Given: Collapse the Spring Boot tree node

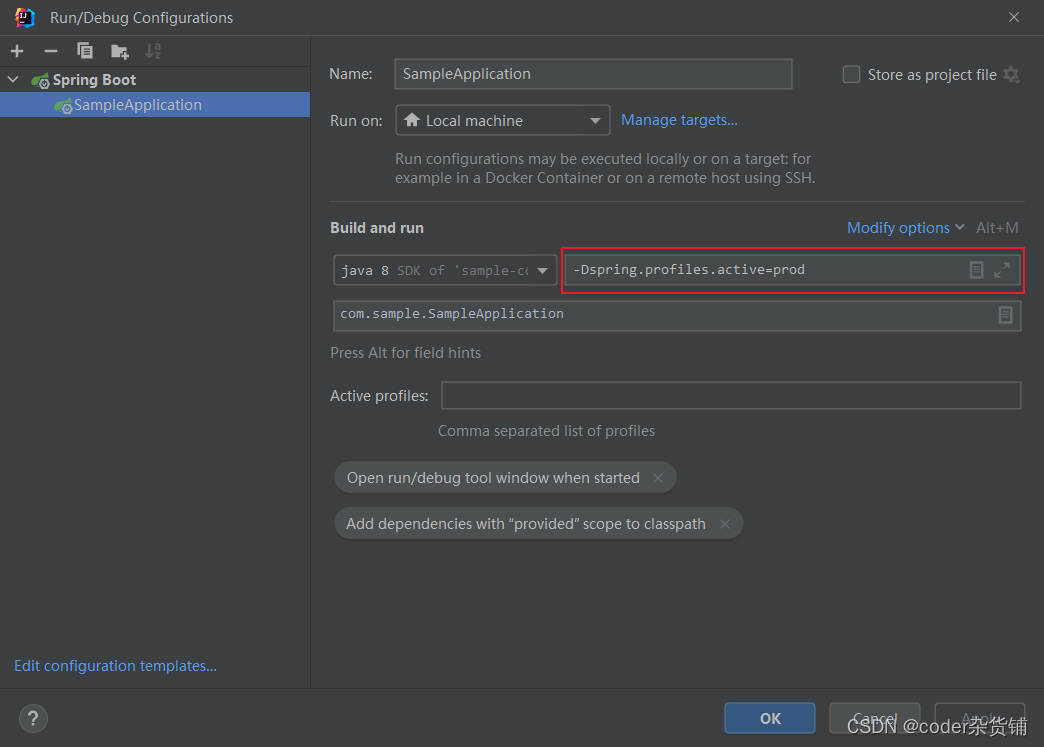Looking at the screenshot, I should 13,80.
